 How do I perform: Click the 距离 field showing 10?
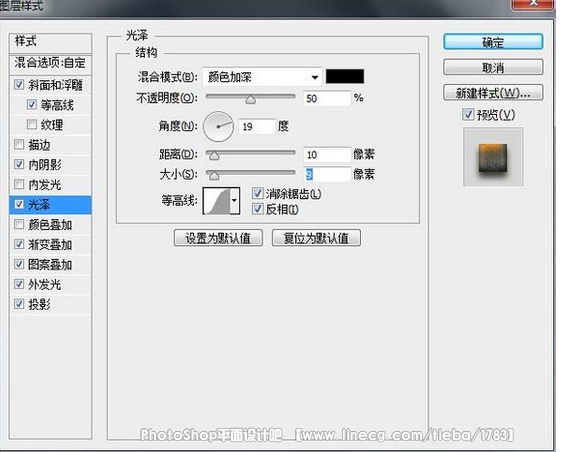click(327, 155)
